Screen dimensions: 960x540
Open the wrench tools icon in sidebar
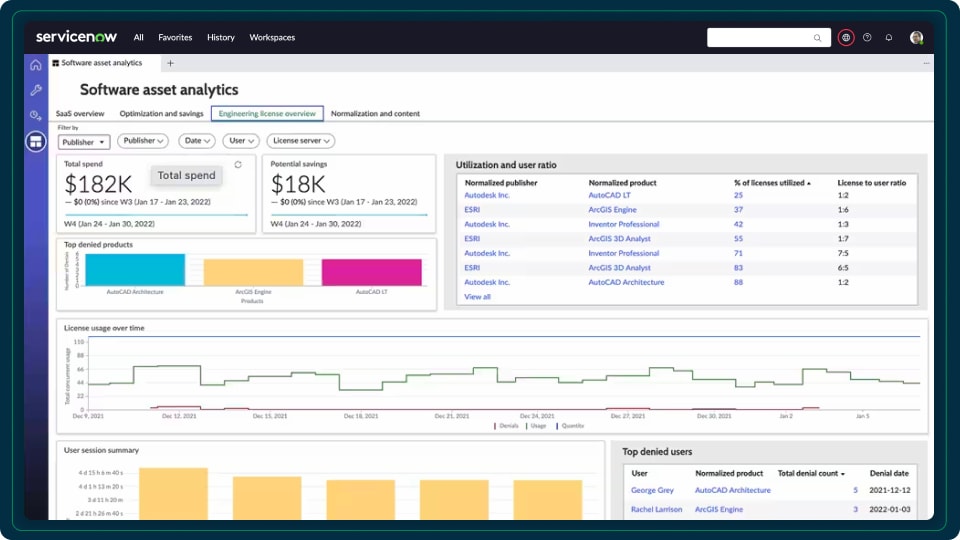(36, 90)
